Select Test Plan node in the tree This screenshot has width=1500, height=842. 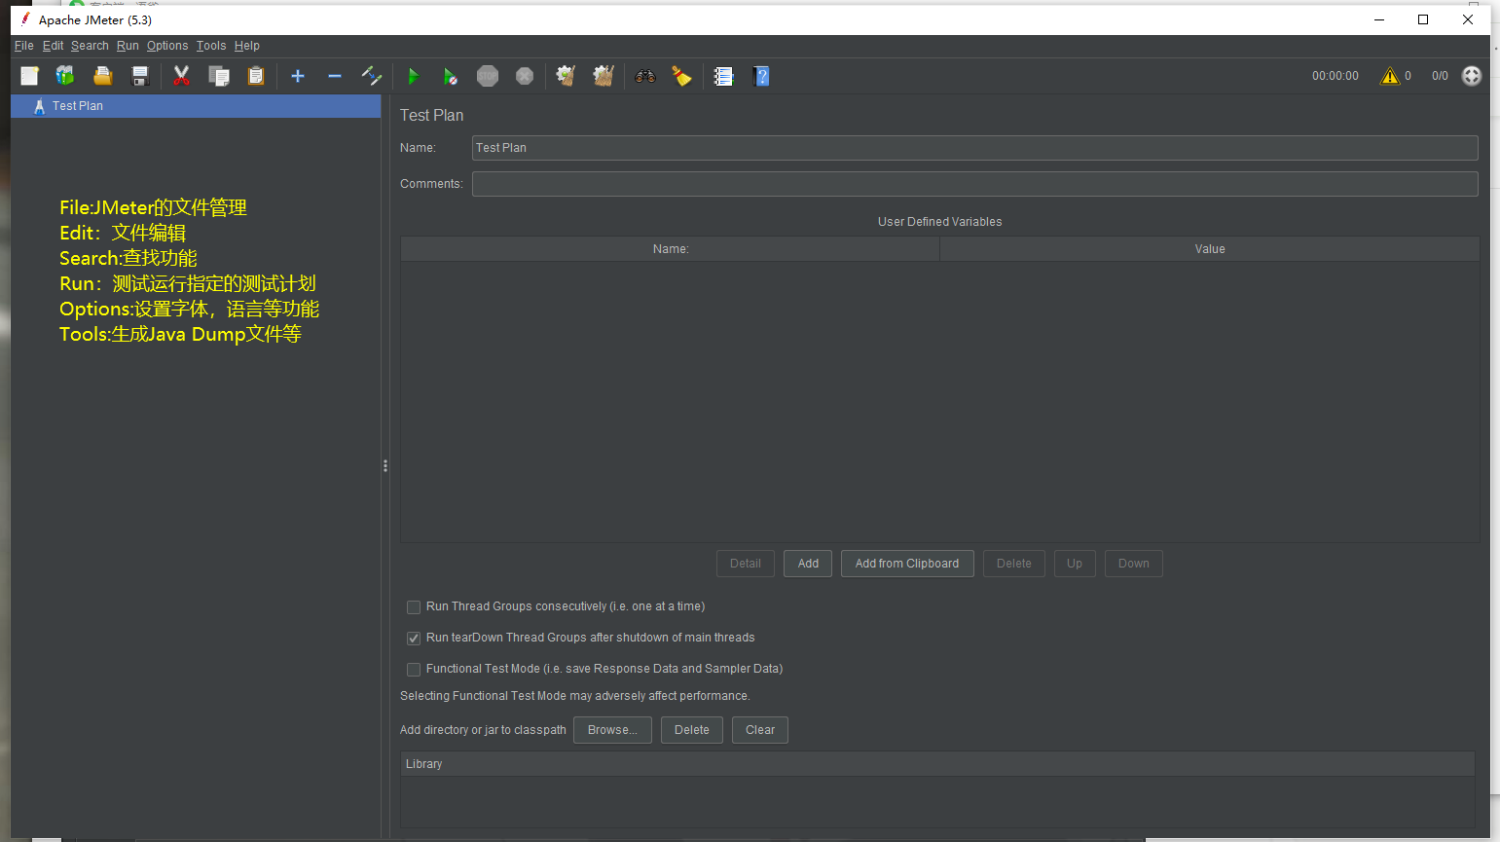tap(196, 106)
